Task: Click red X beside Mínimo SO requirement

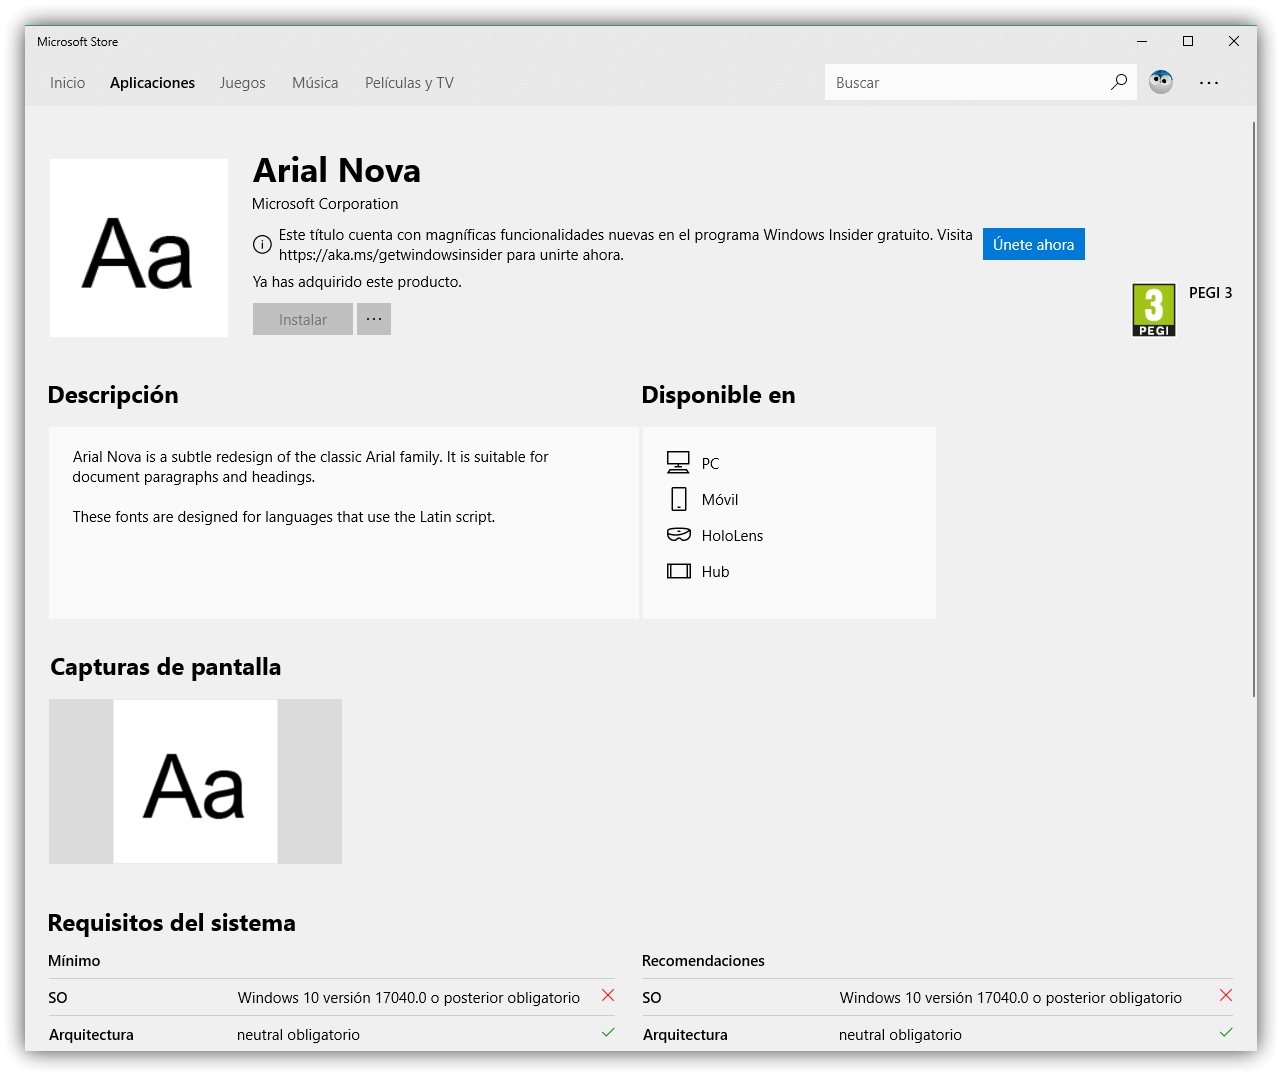Action: click(608, 995)
